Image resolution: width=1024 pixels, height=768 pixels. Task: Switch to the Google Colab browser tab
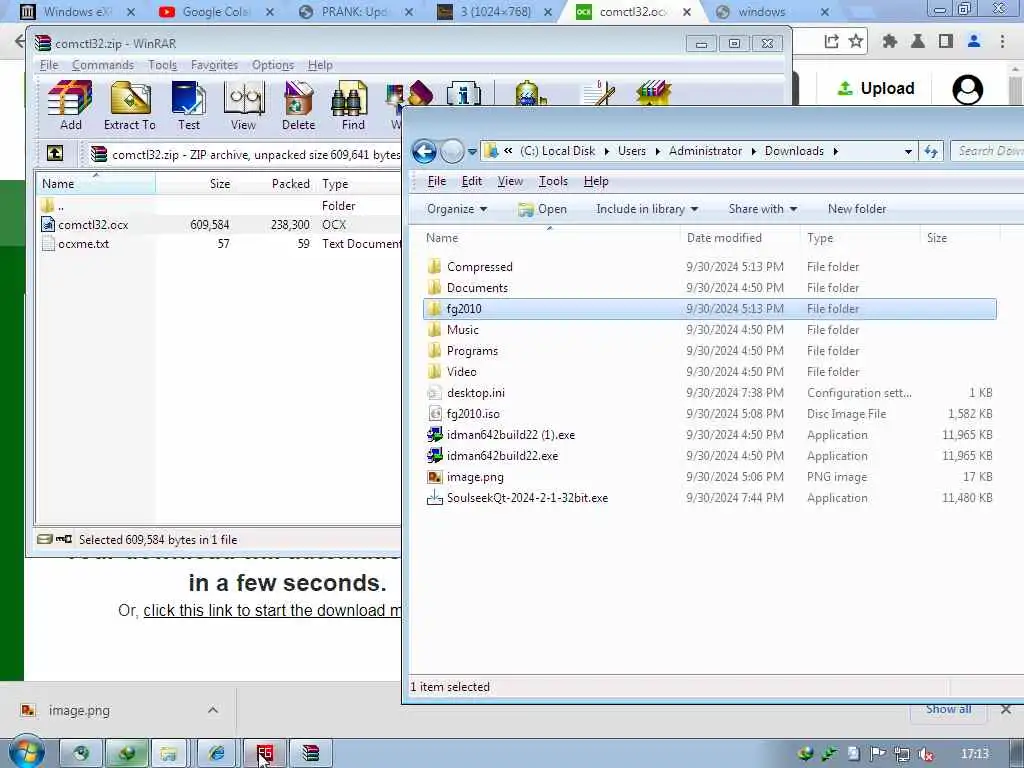click(214, 12)
